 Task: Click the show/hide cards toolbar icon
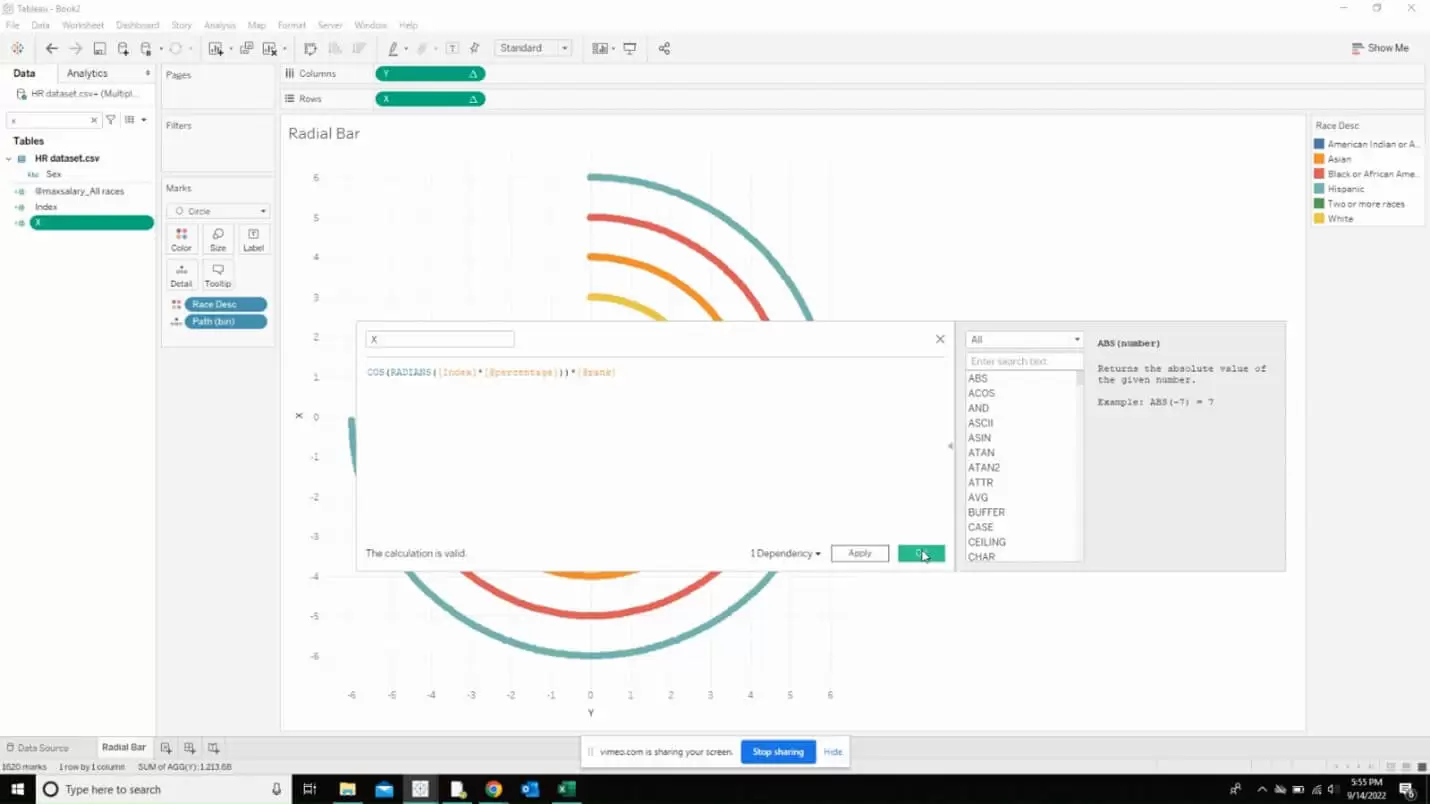coord(599,48)
